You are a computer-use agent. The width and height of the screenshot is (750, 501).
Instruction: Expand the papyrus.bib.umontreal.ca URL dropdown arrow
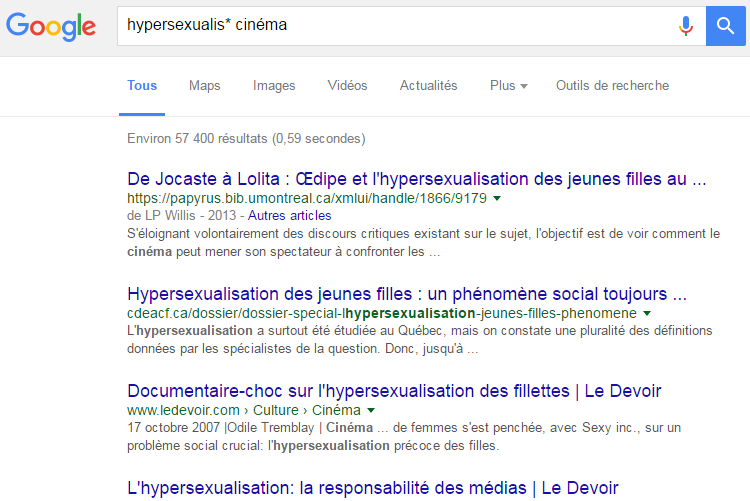pos(497,198)
